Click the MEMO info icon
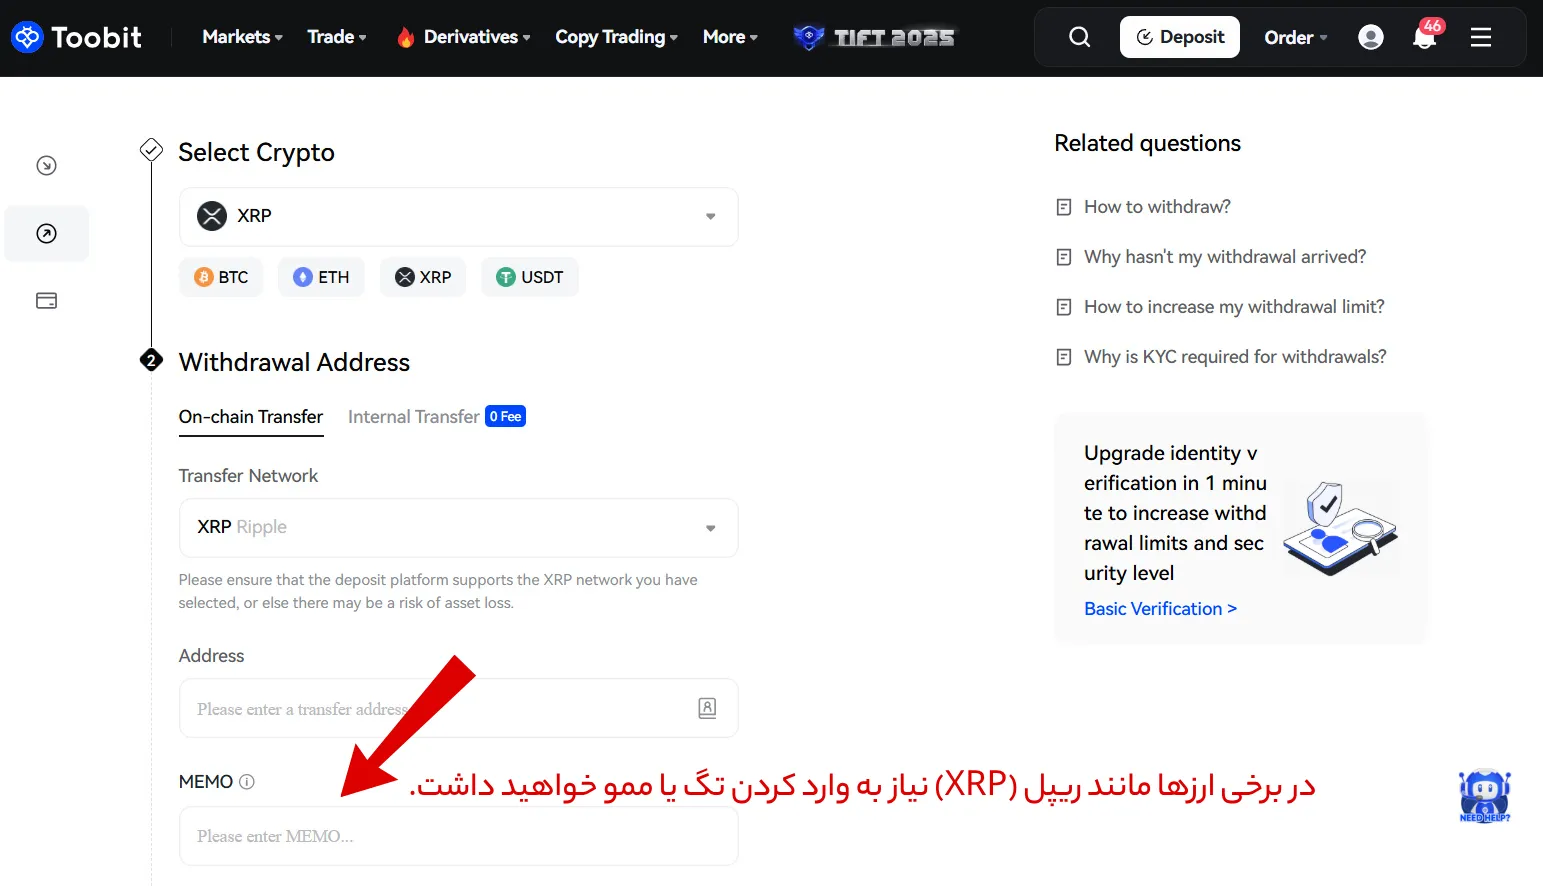The width and height of the screenshot is (1543, 886). coord(247,782)
